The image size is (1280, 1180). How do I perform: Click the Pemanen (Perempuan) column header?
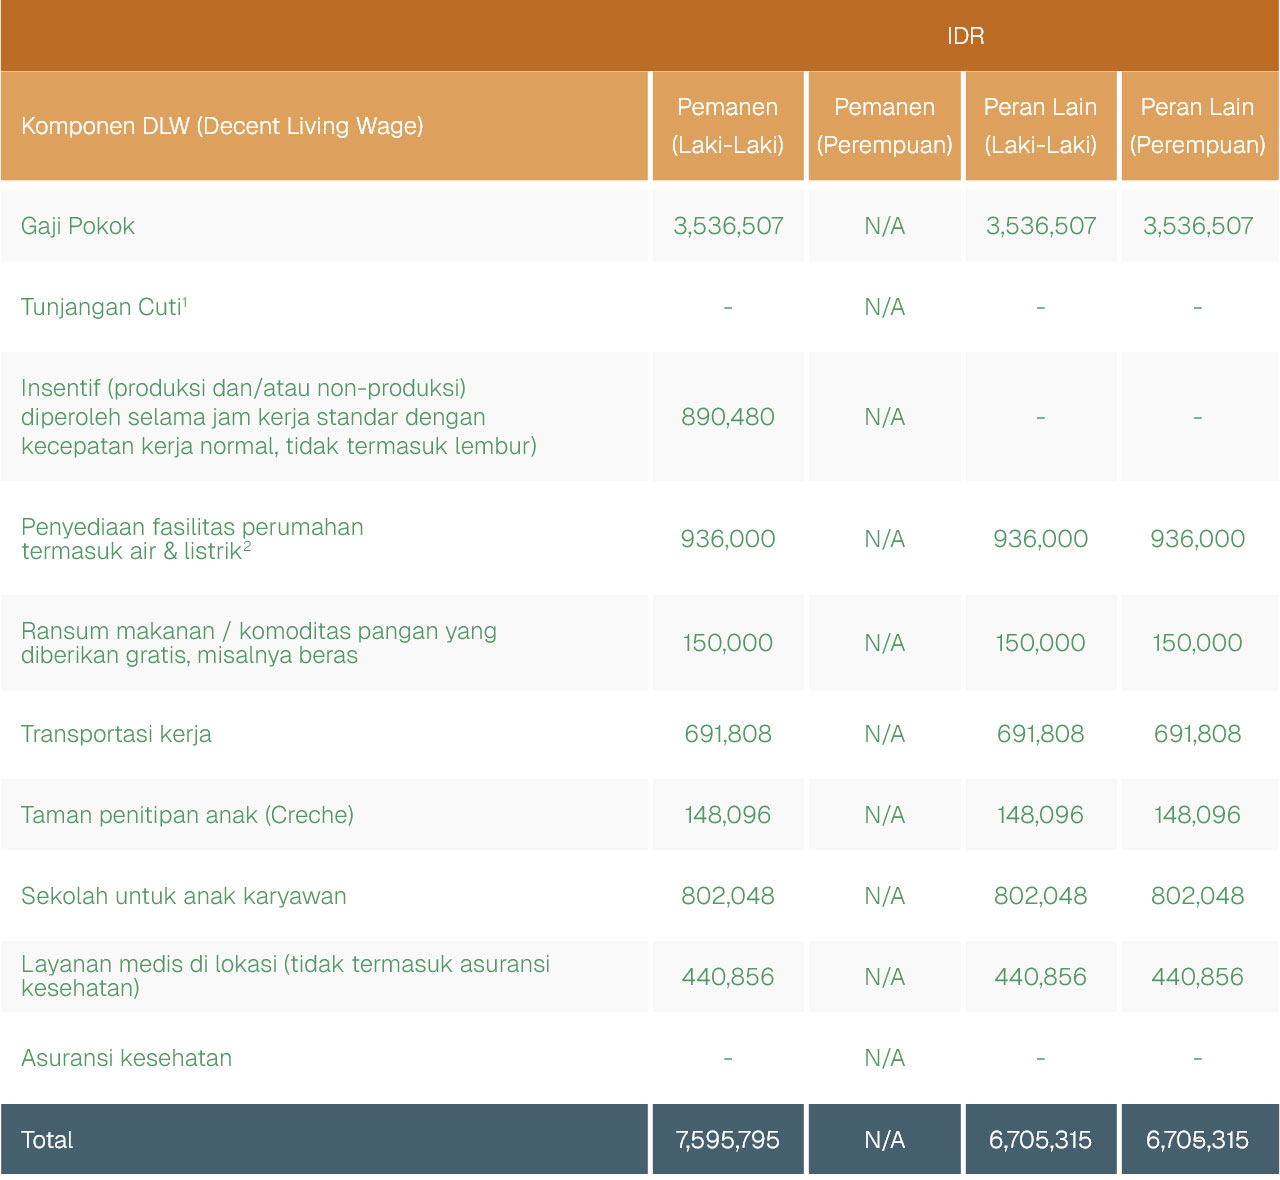point(884,126)
